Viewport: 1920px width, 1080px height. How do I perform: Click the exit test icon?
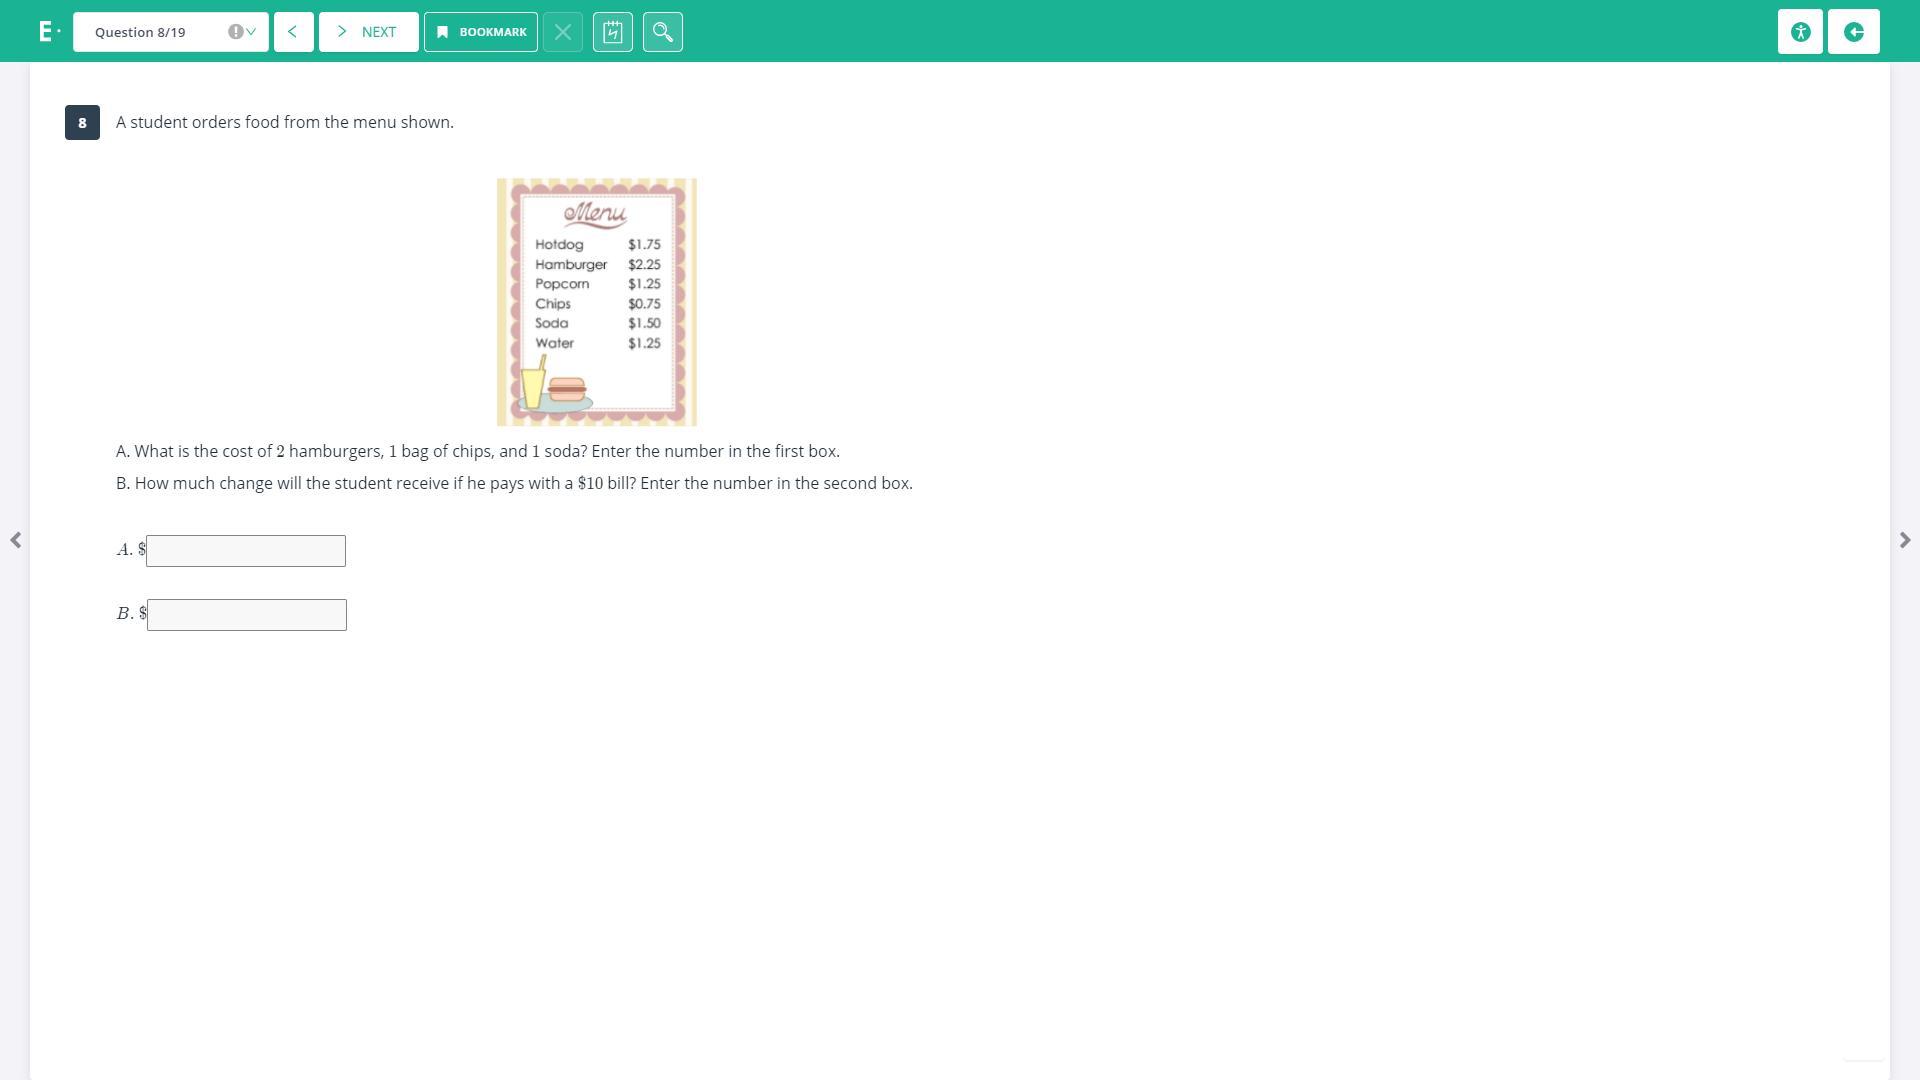[1854, 32]
